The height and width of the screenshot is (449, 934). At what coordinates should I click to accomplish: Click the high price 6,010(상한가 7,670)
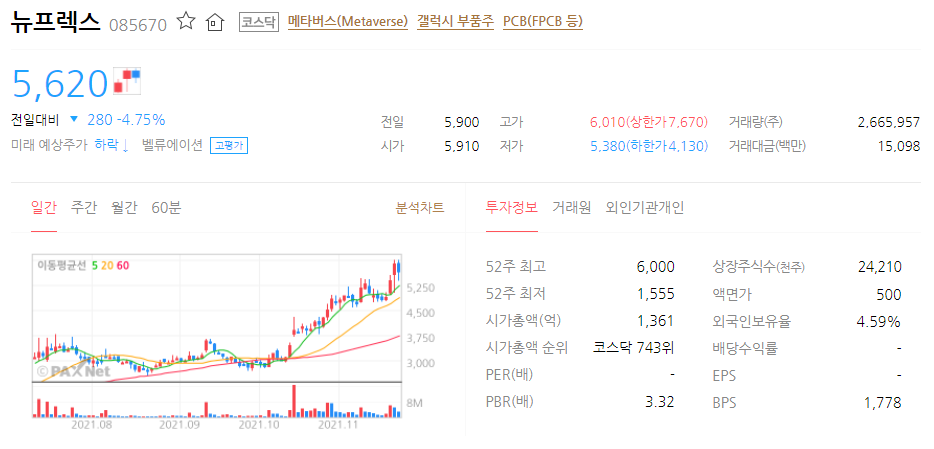(649, 122)
